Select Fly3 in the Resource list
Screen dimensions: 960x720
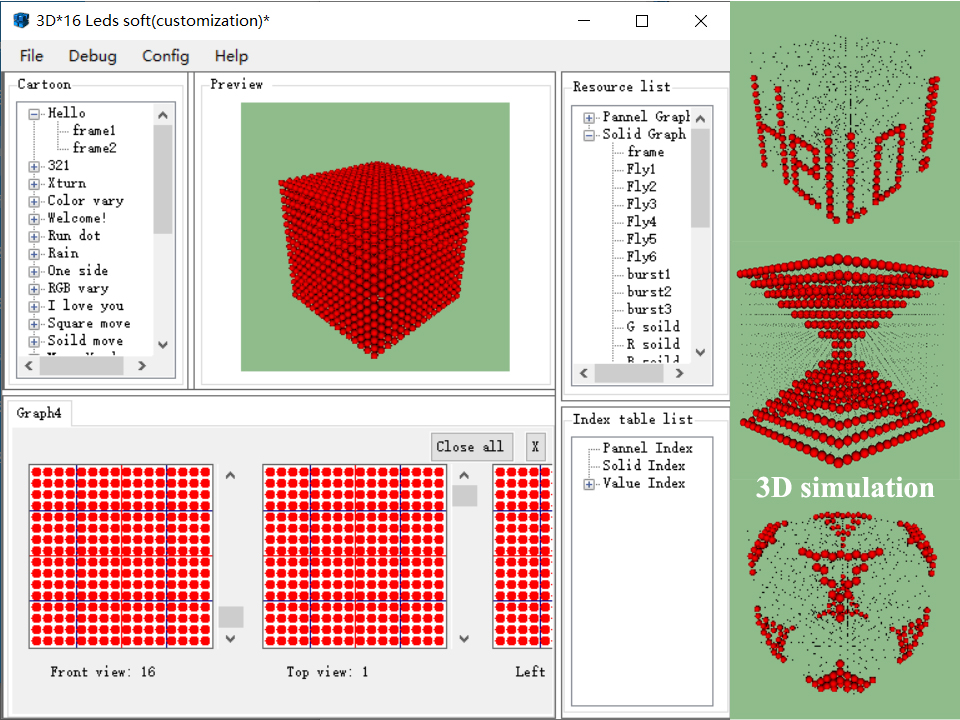641,204
